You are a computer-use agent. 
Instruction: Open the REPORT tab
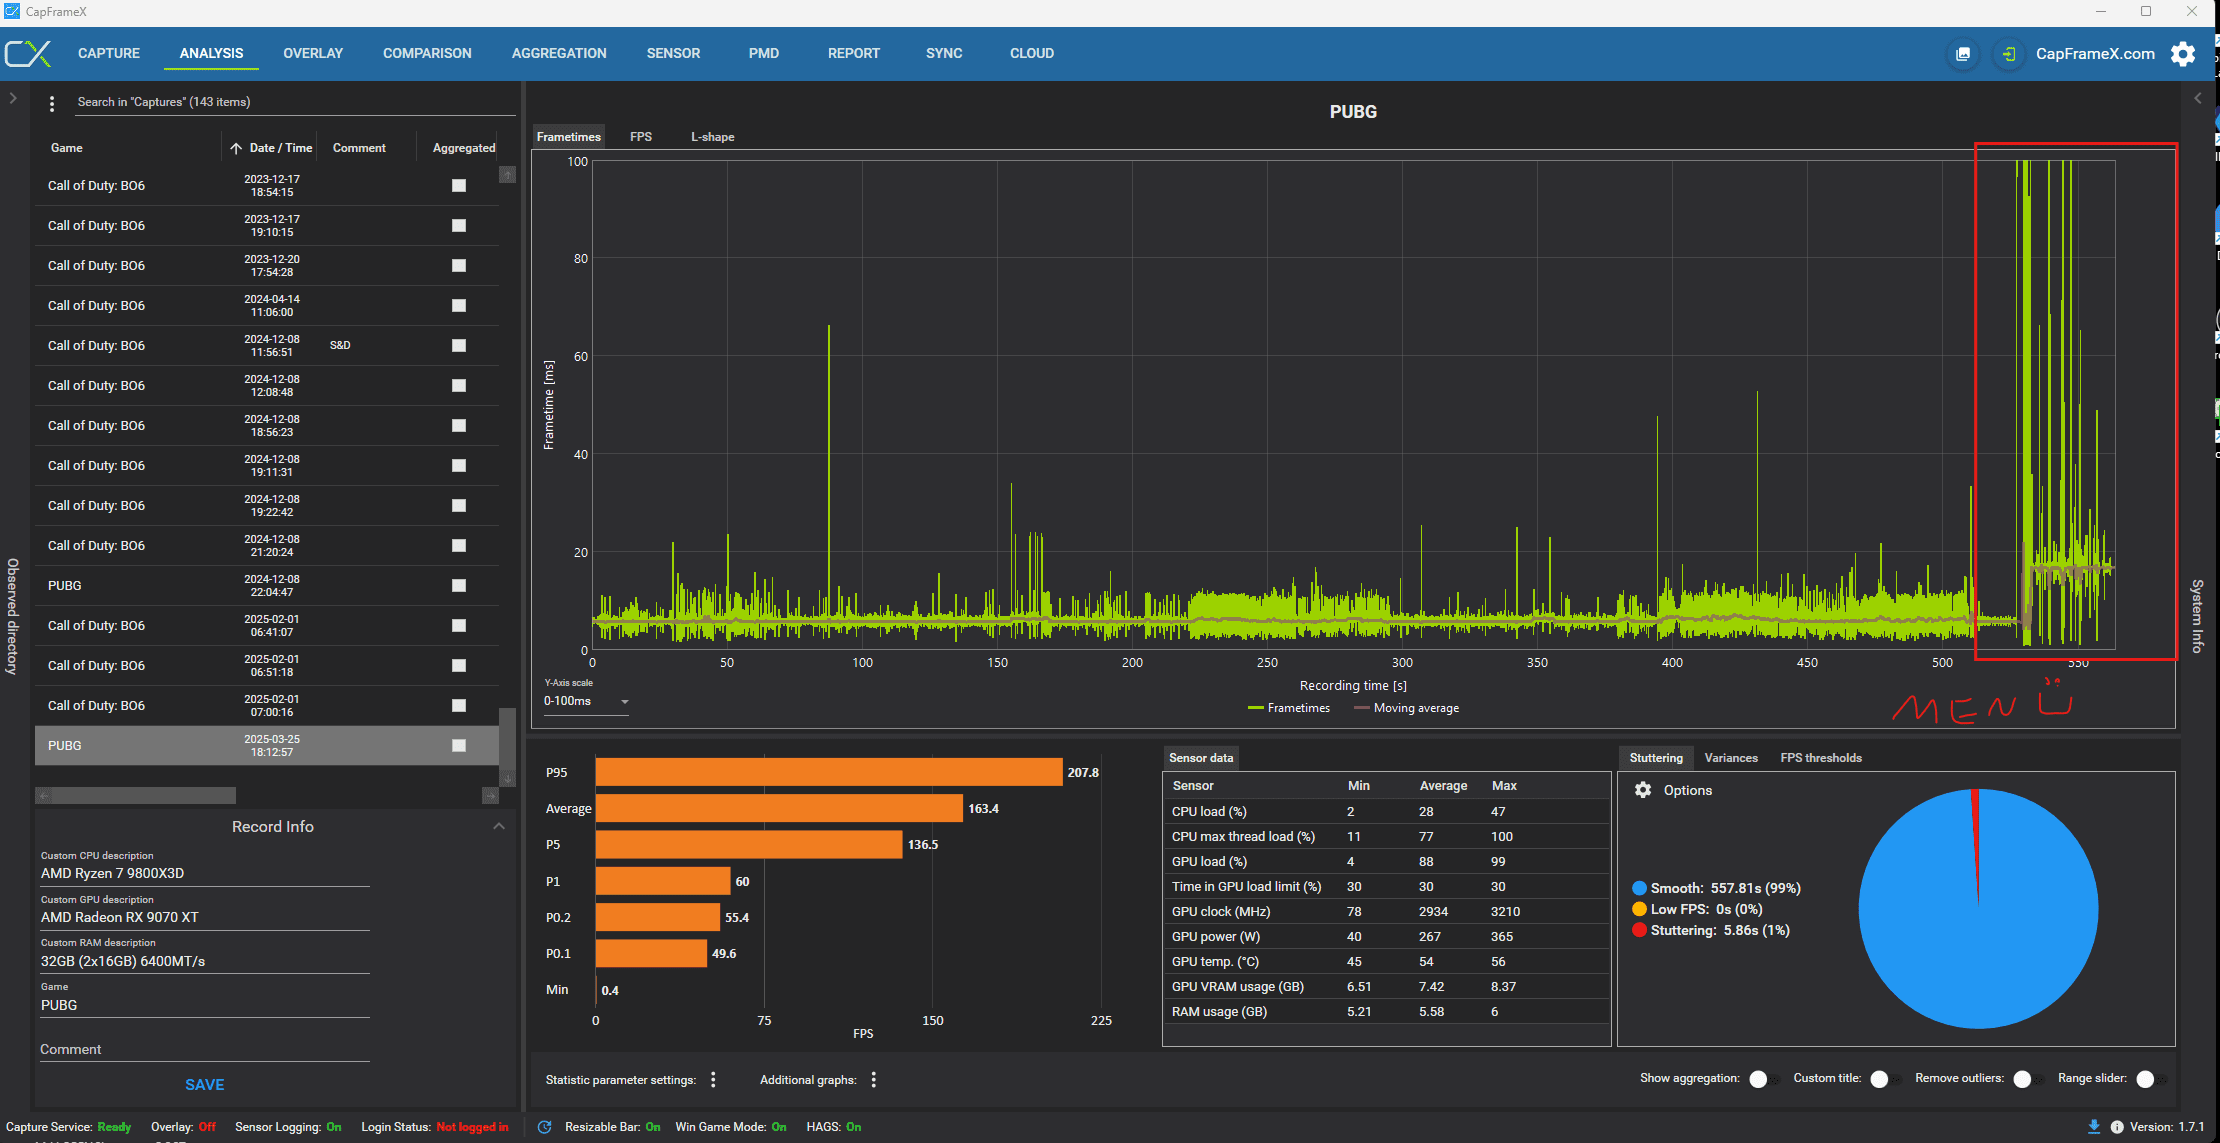pos(854,53)
